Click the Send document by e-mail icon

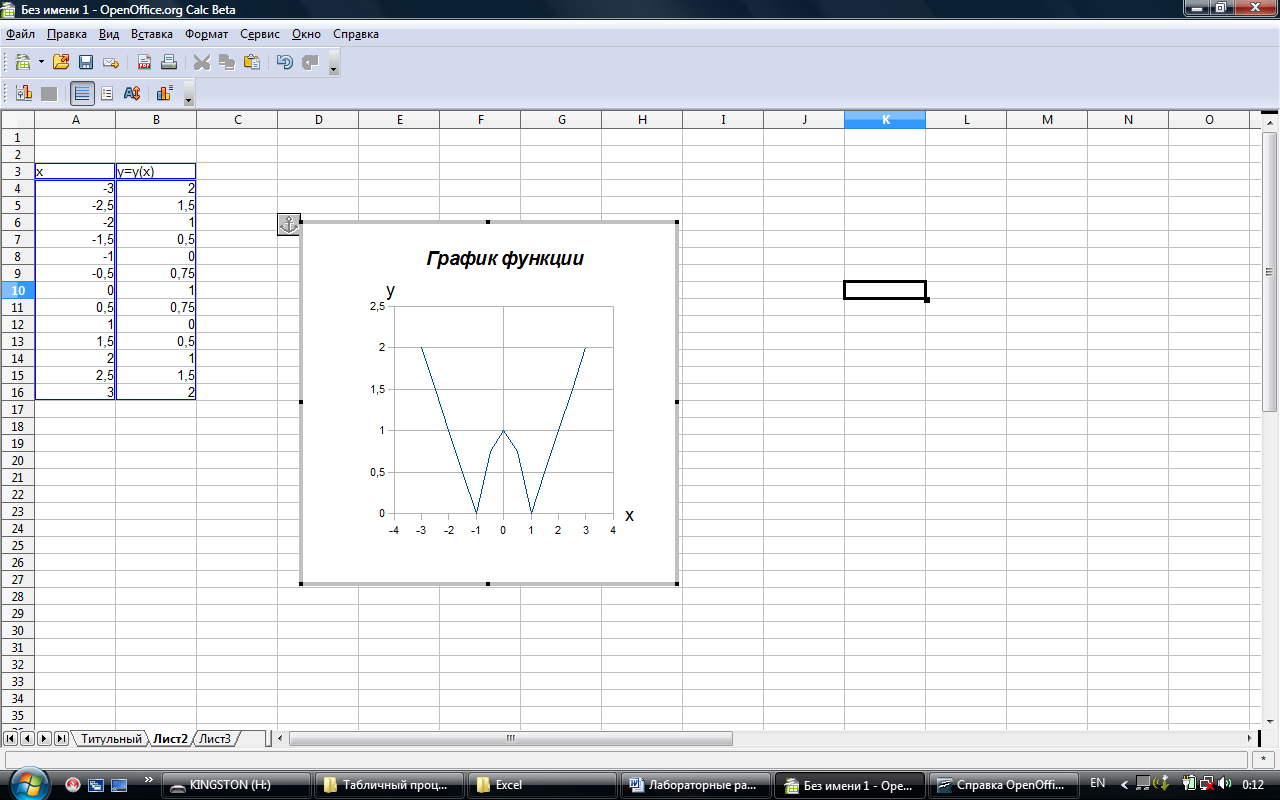click(111, 62)
